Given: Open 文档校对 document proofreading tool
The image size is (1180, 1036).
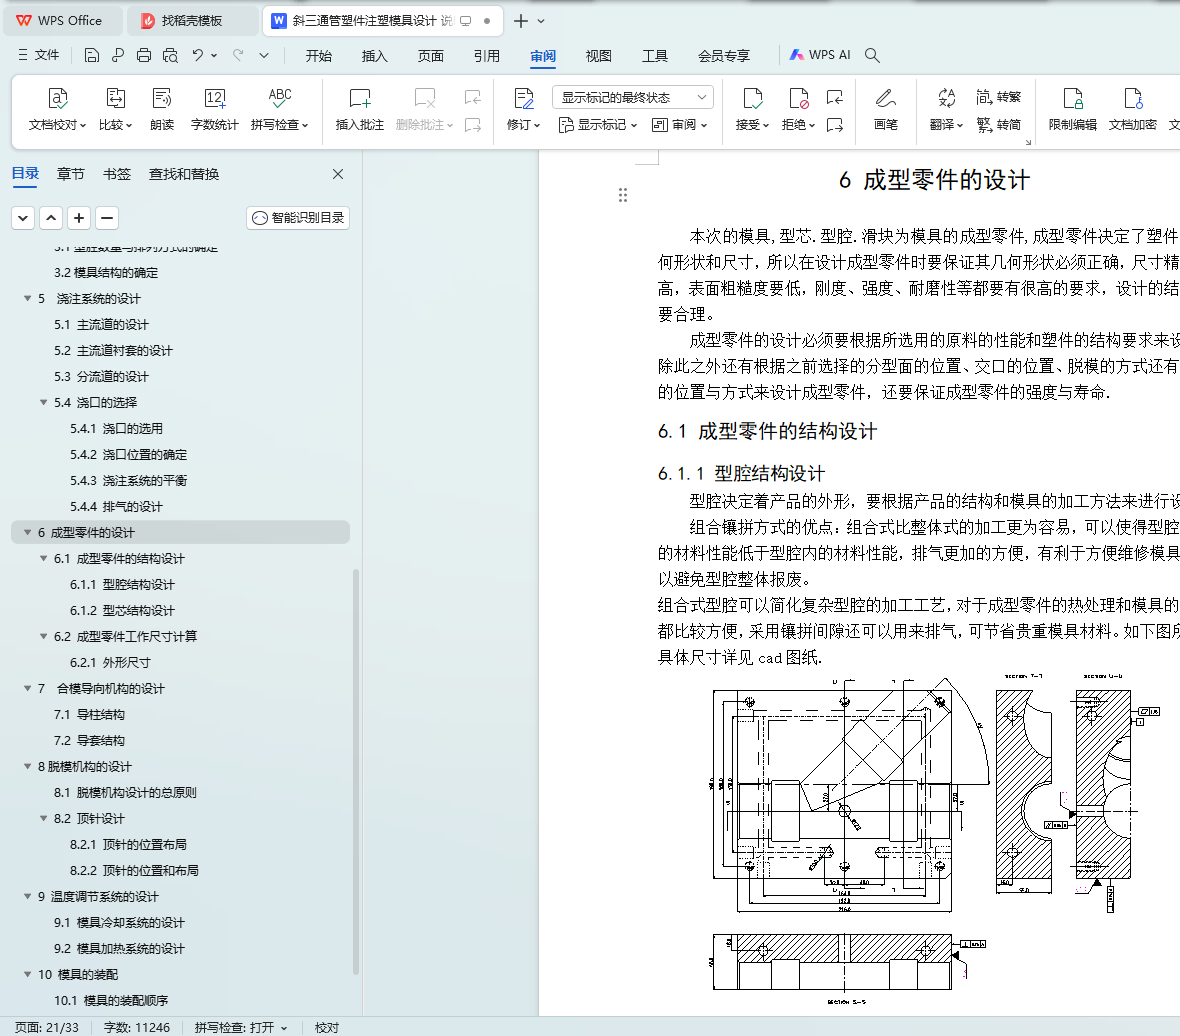Looking at the screenshot, I should 57,109.
